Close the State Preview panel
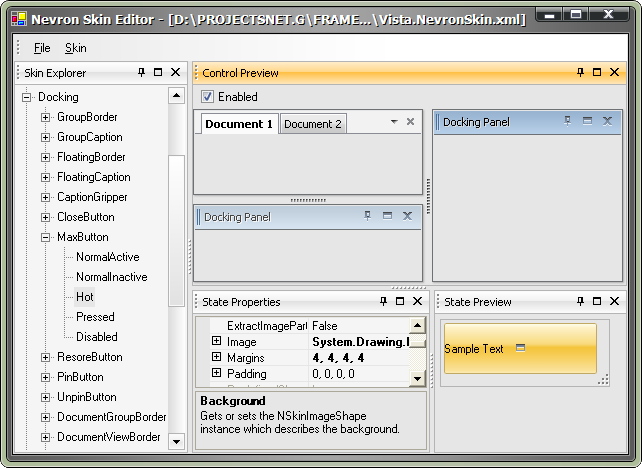The image size is (642, 468). [614, 301]
